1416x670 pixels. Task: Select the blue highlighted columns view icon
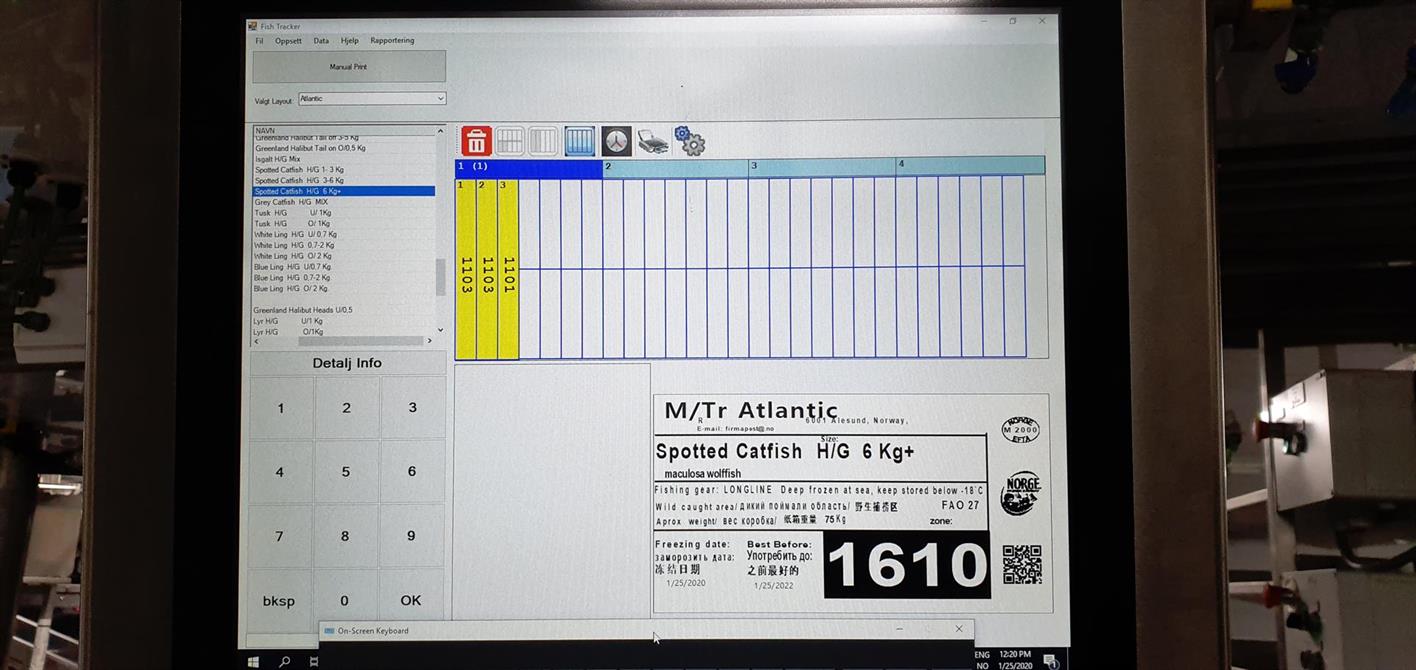point(579,141)
